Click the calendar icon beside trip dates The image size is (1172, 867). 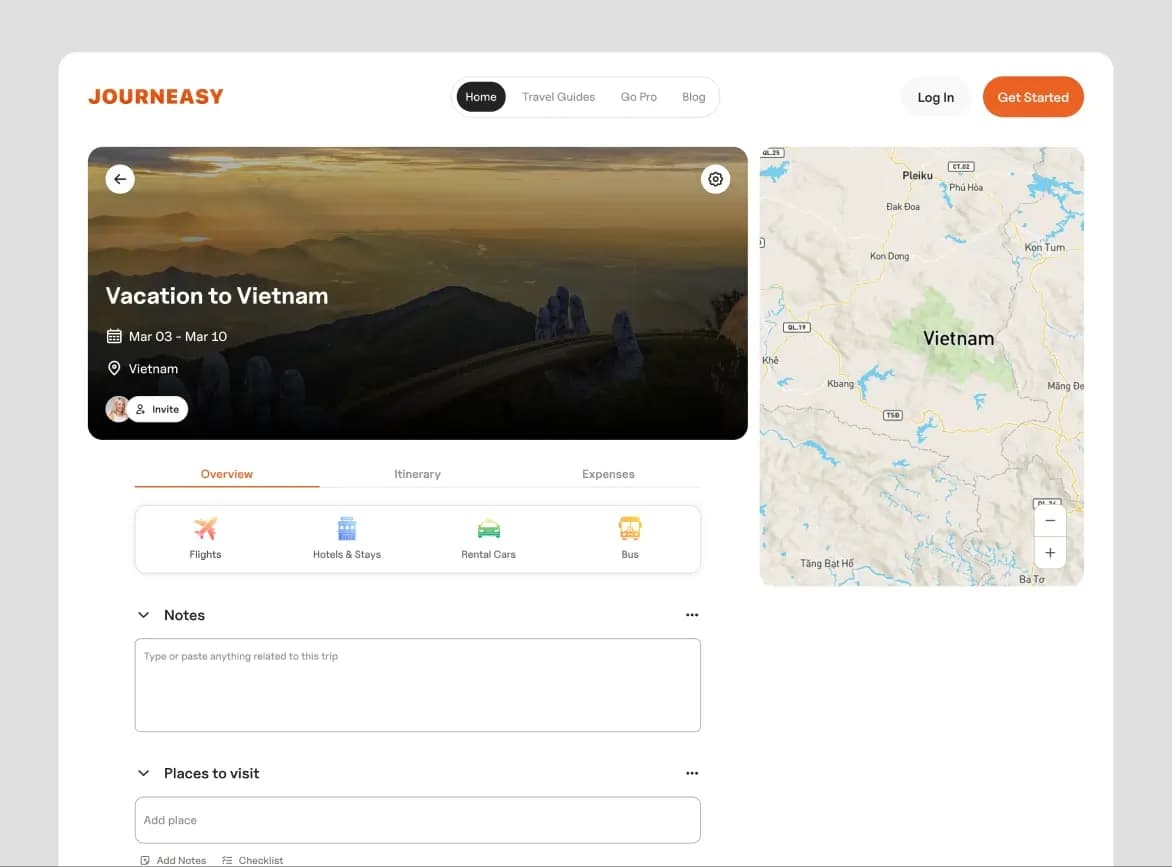click(114, 336)
